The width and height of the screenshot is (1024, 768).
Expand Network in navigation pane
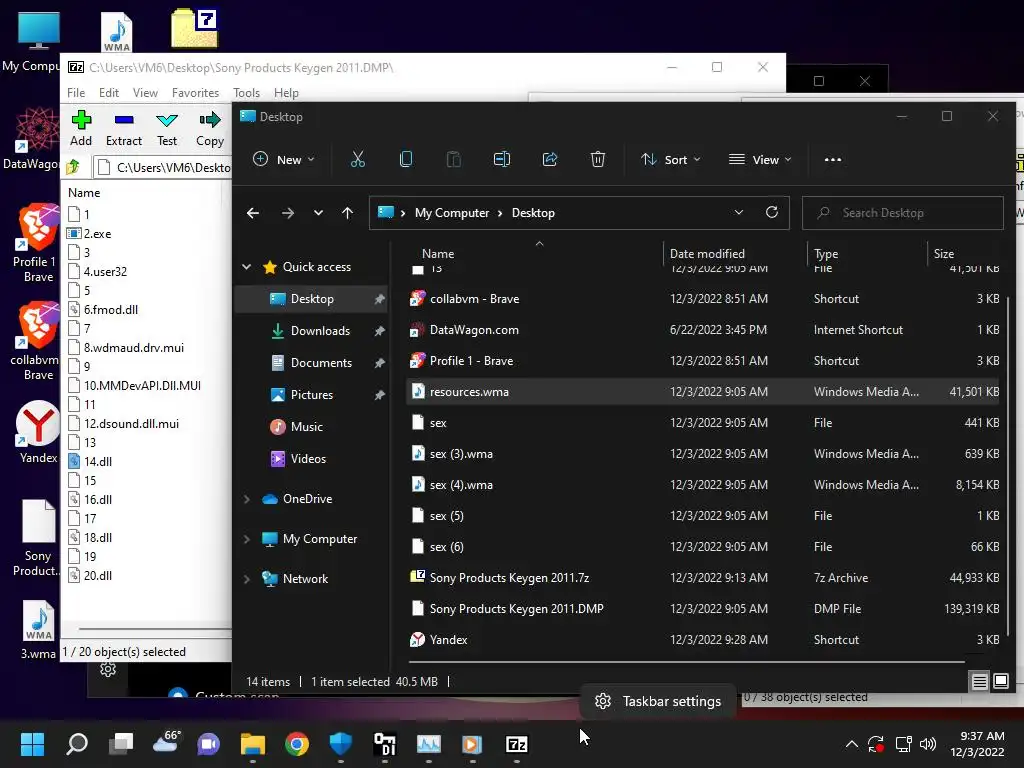pyautogui.click(x=247, y=579)
